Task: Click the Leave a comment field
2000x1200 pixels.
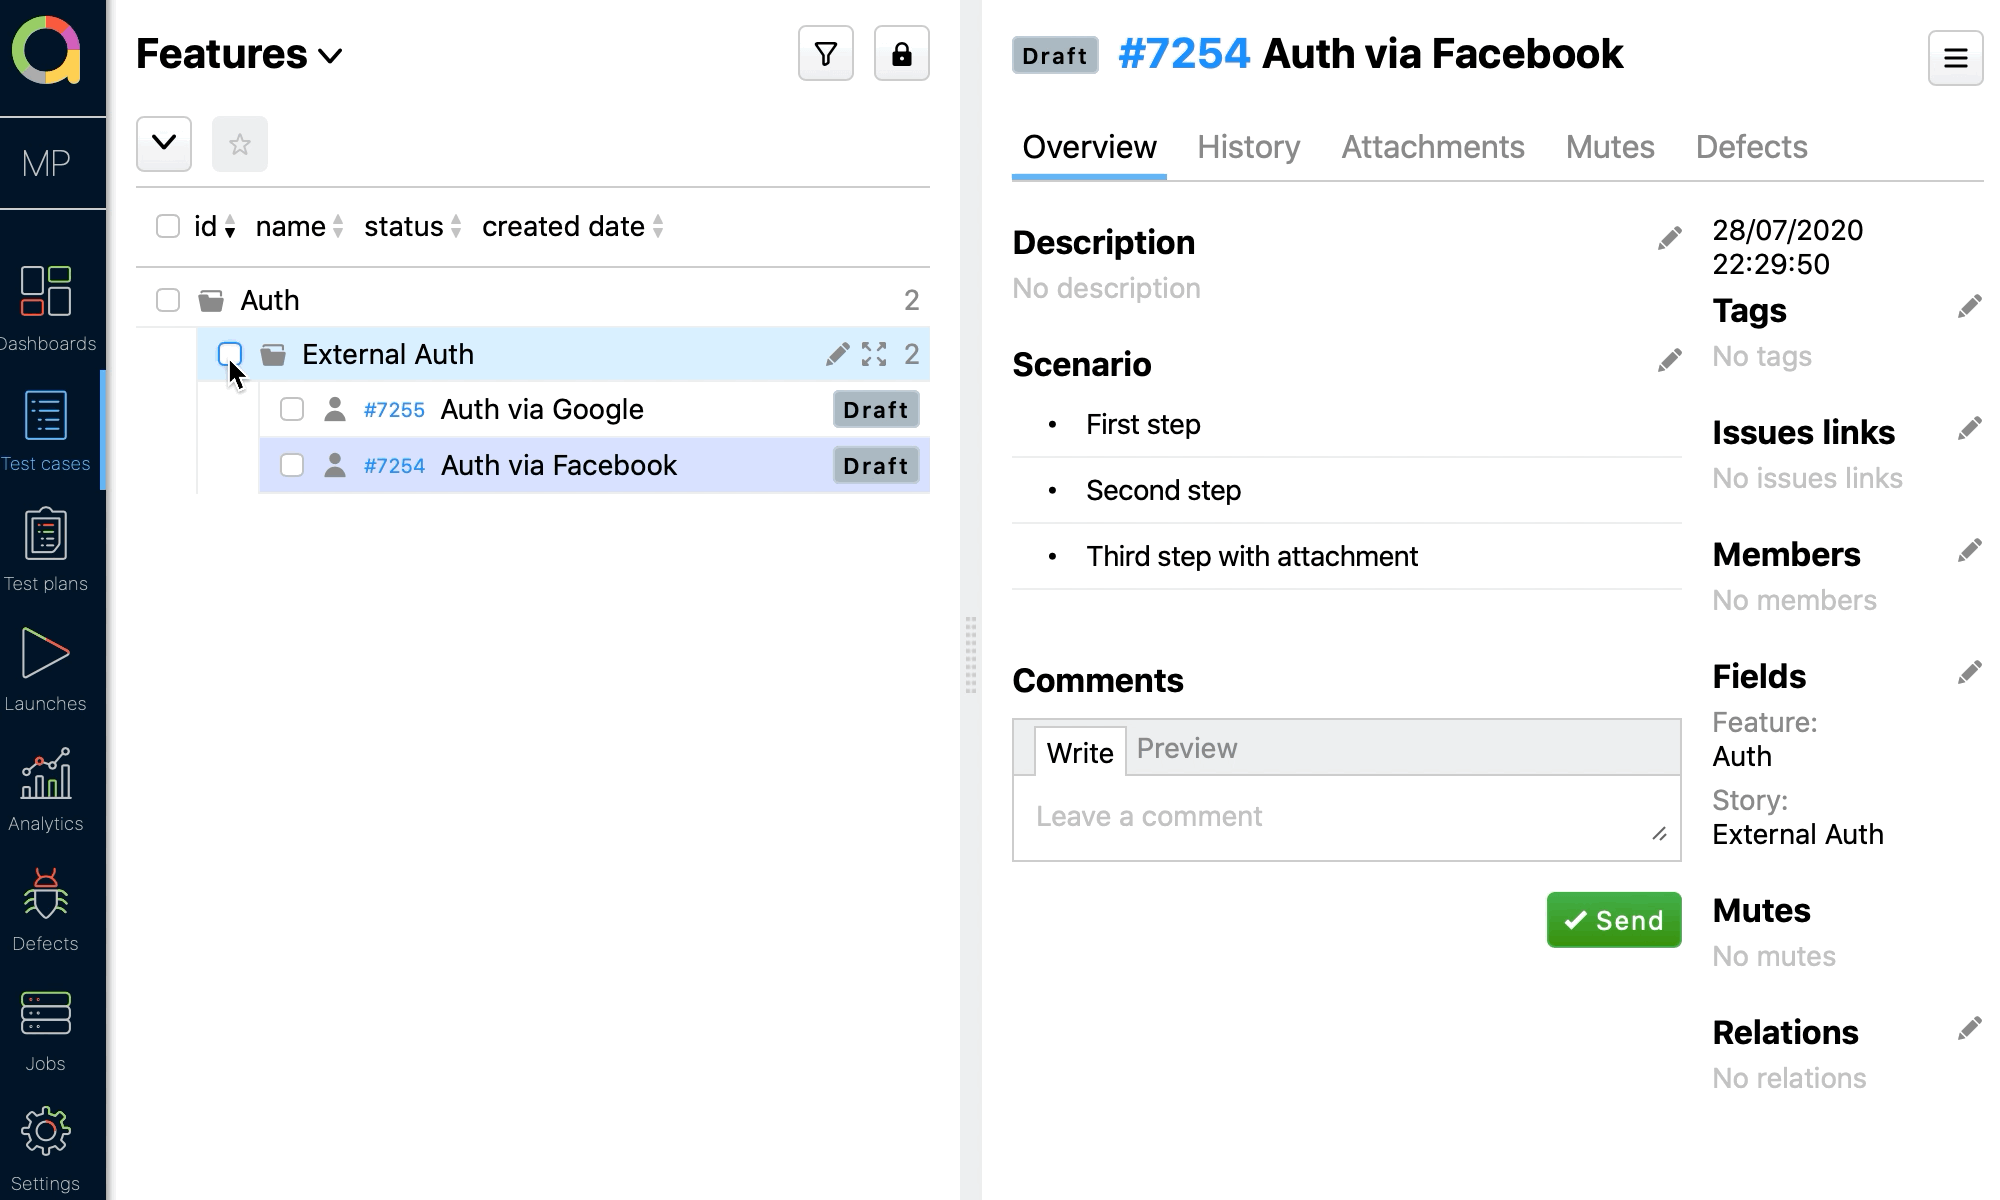Action: coord(1345,817)
